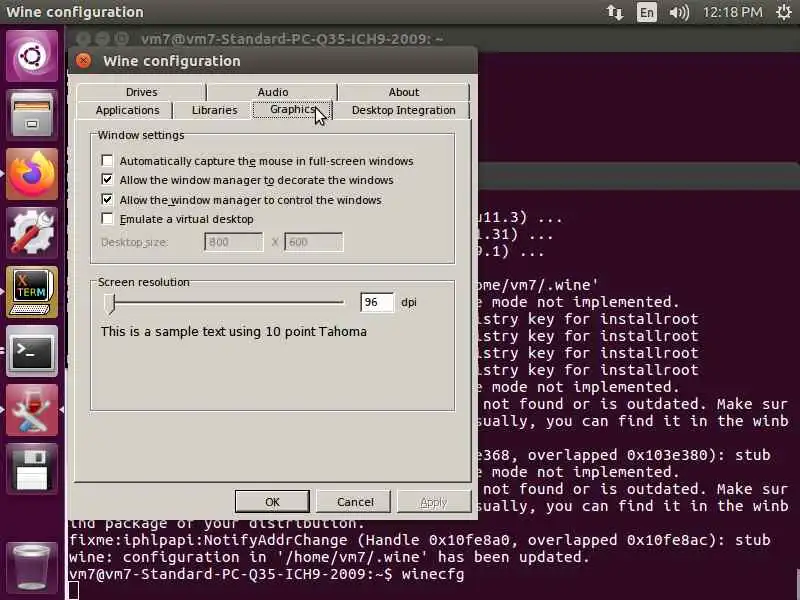Click the desktop width field showing 800
Viewport: 800px width, 600px height.
coord(234,242)
